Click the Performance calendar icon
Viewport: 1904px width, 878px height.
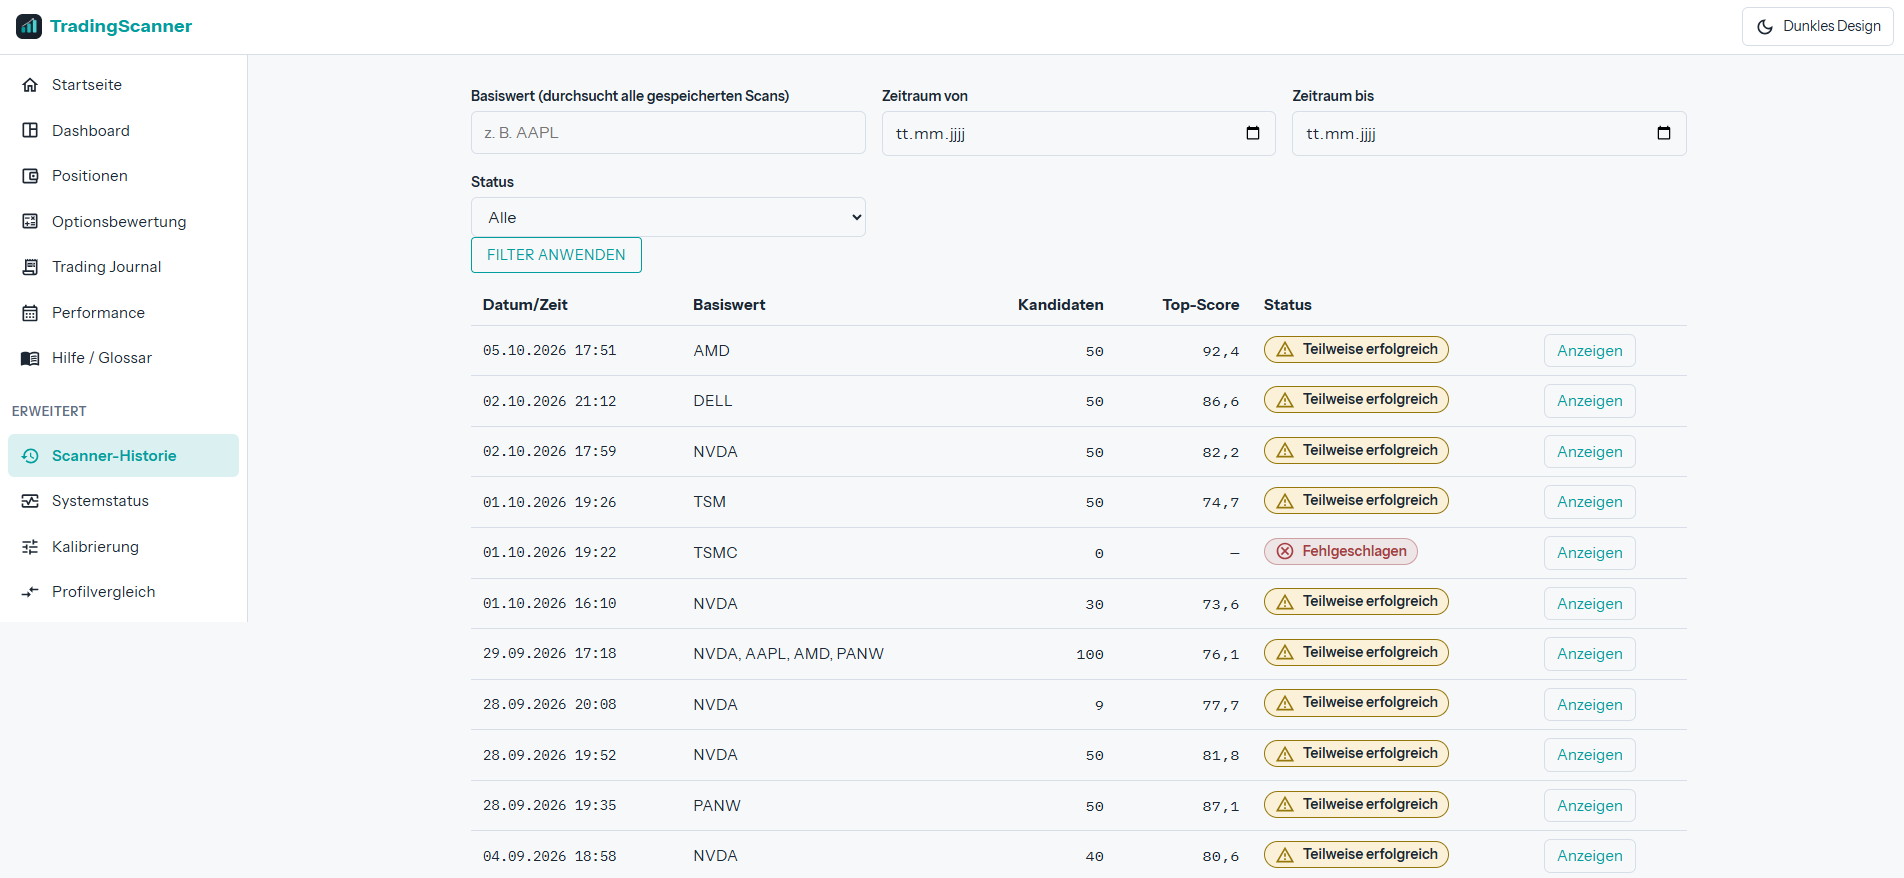(x=30, y=313)
